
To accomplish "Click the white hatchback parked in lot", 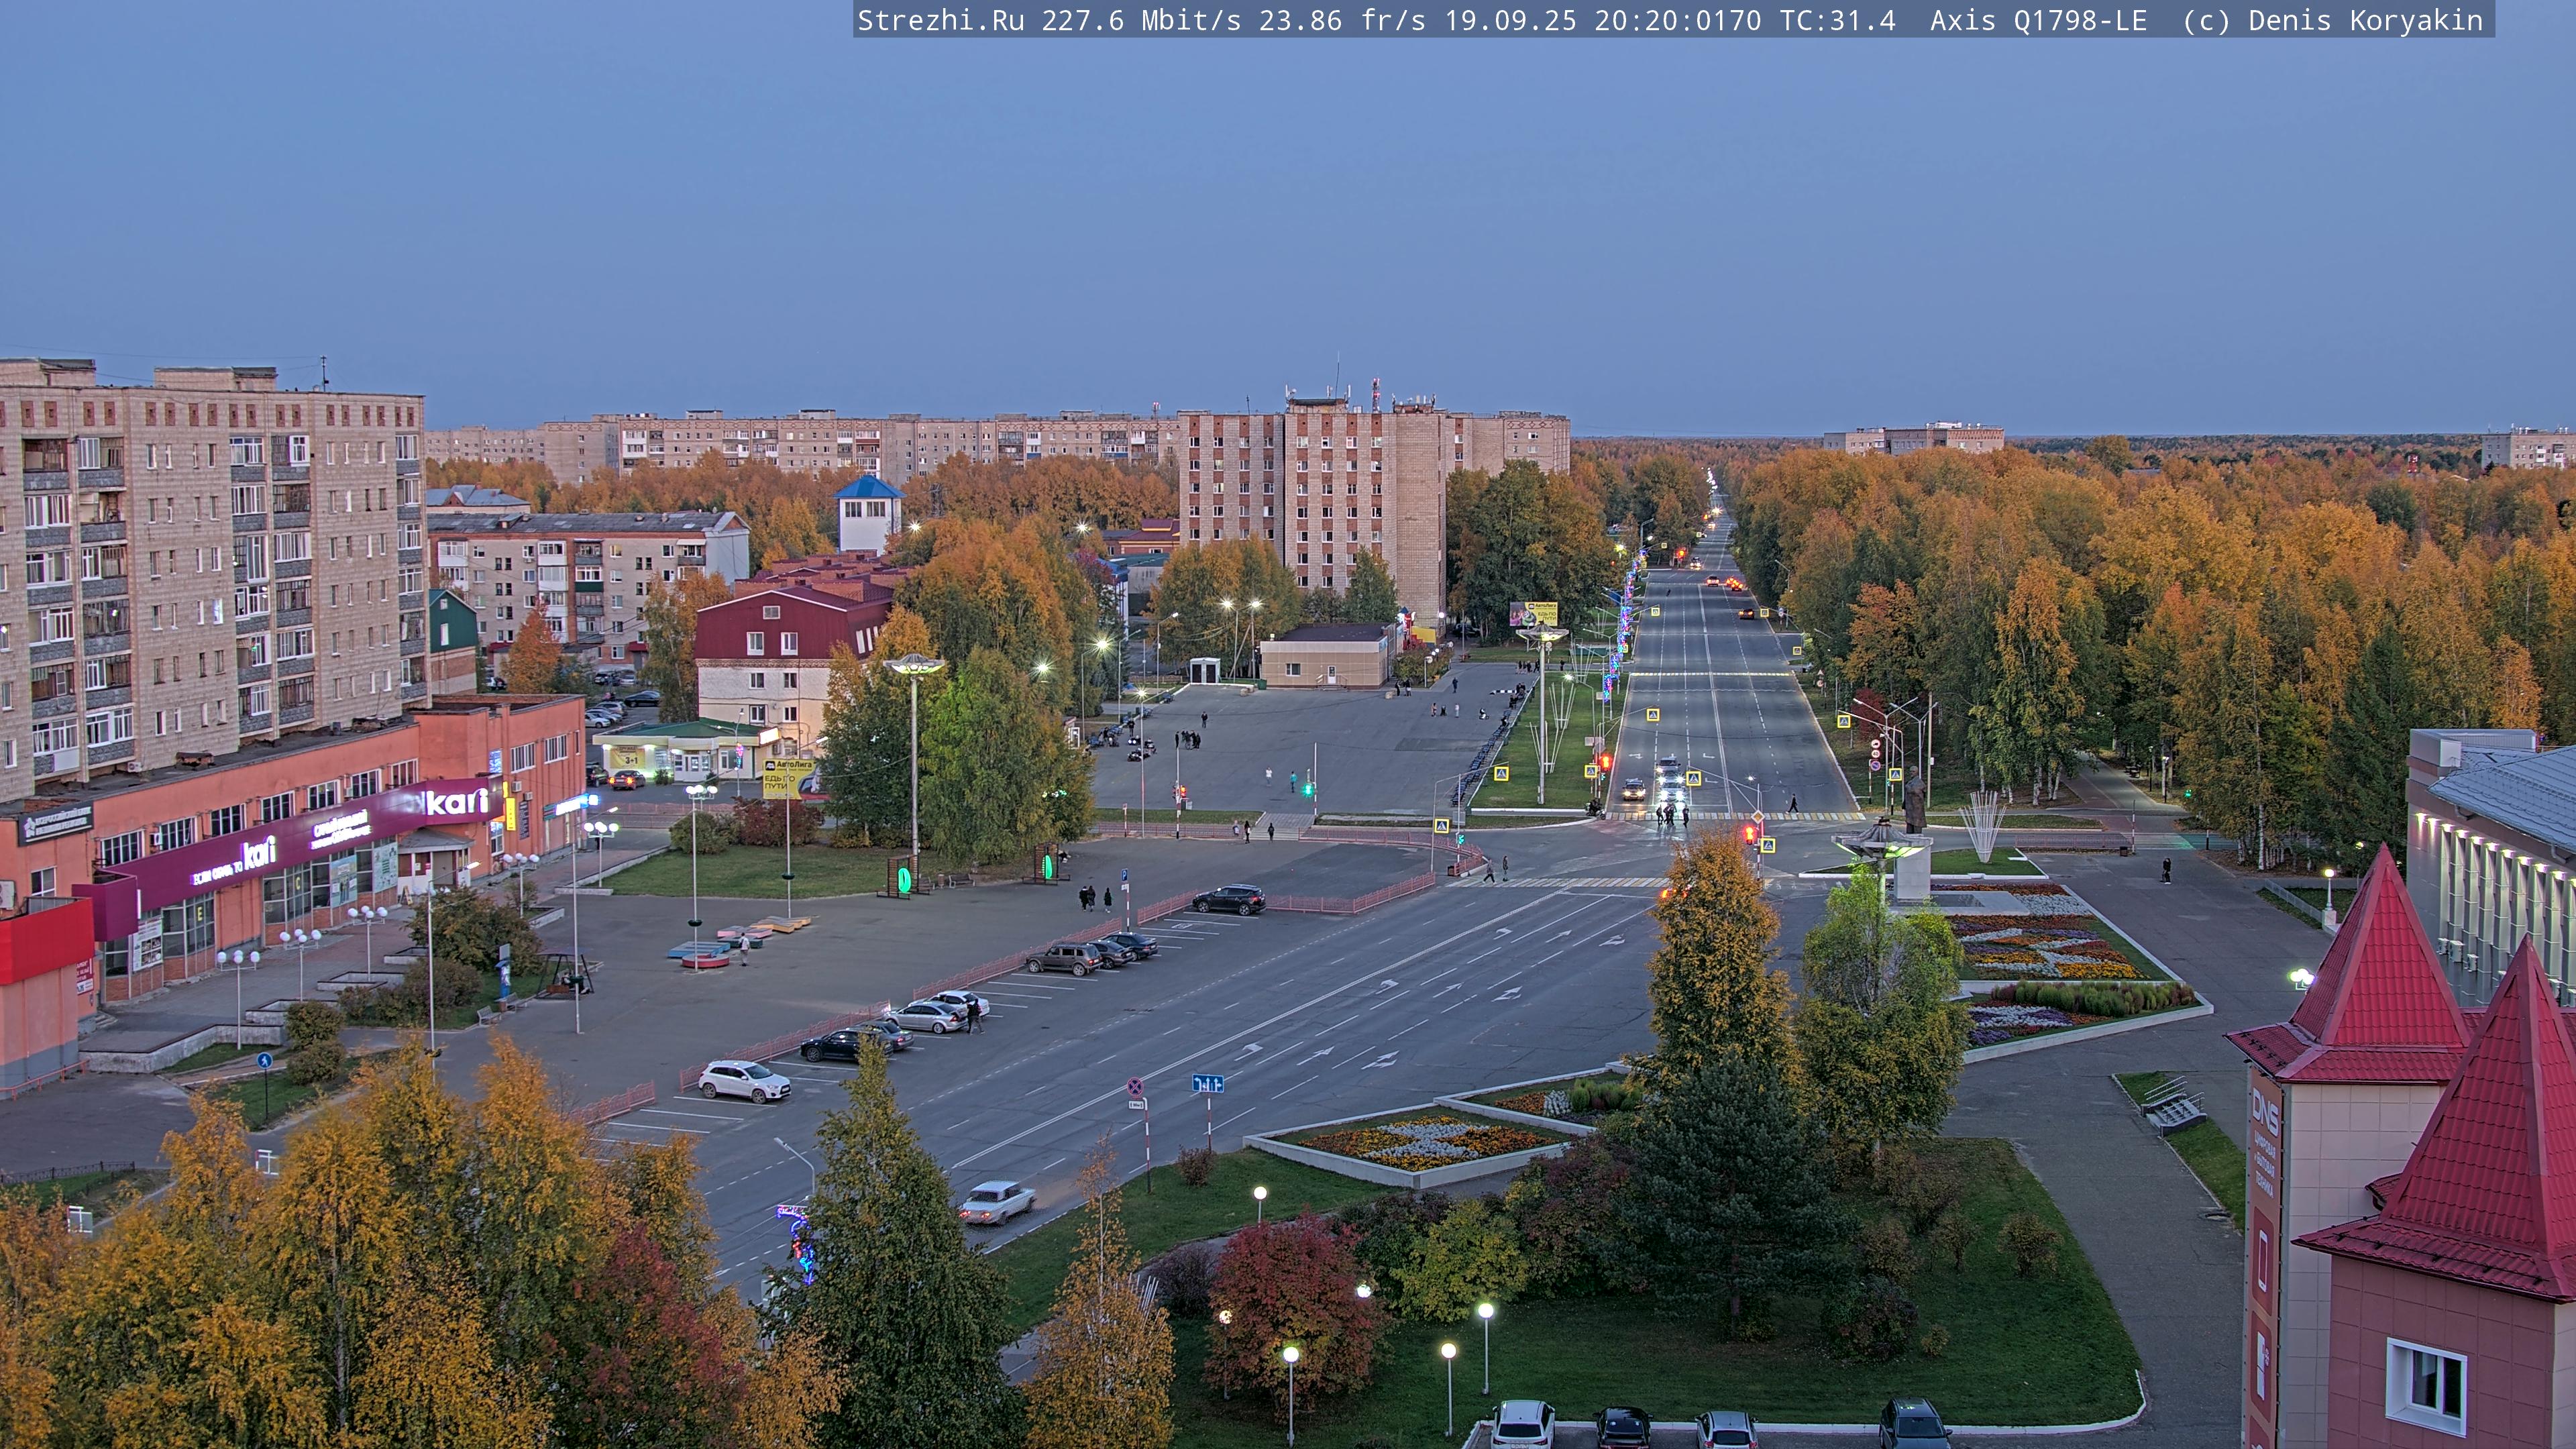I will pos(744,1081).
